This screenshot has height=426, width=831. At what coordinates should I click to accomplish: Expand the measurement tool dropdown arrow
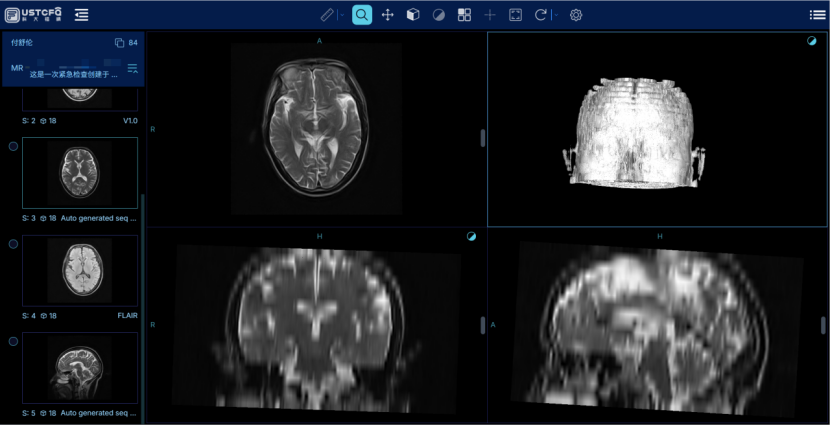click(342, 15)
